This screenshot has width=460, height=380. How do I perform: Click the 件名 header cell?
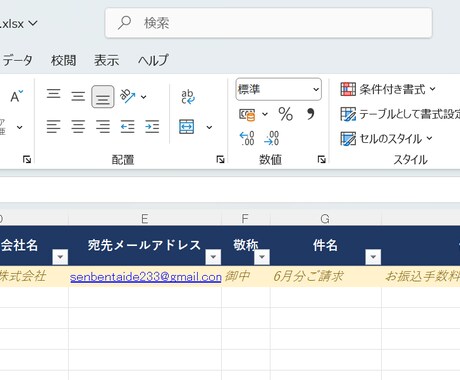coord(326,246)
